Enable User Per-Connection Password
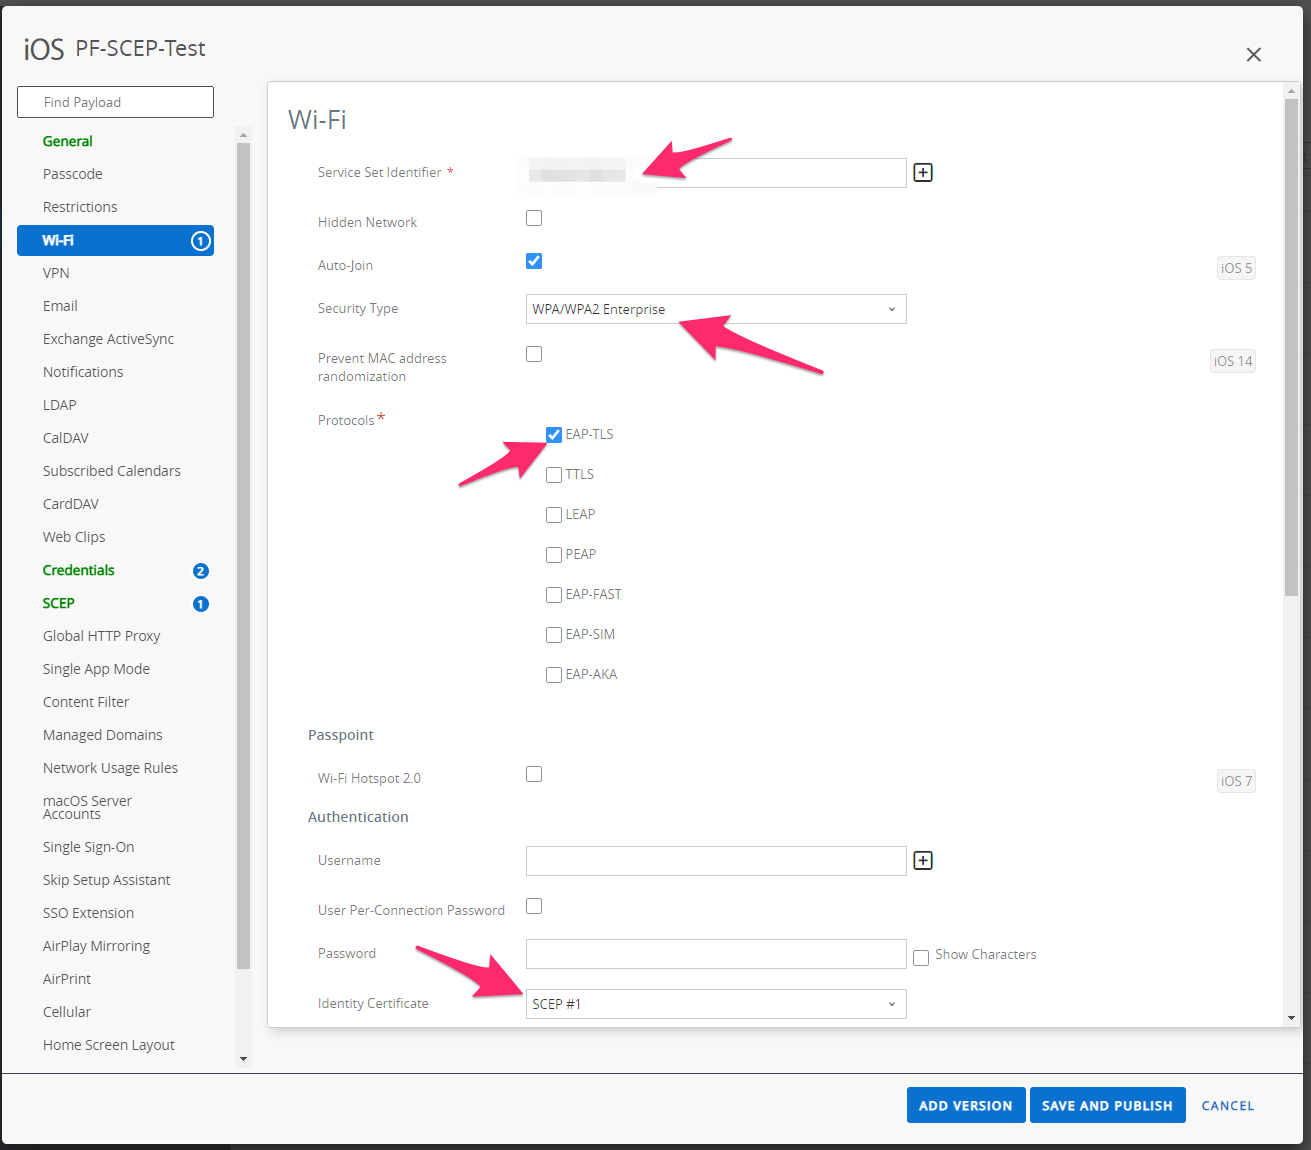The height and width of the screenshot is (1150, 1311). 534,905
